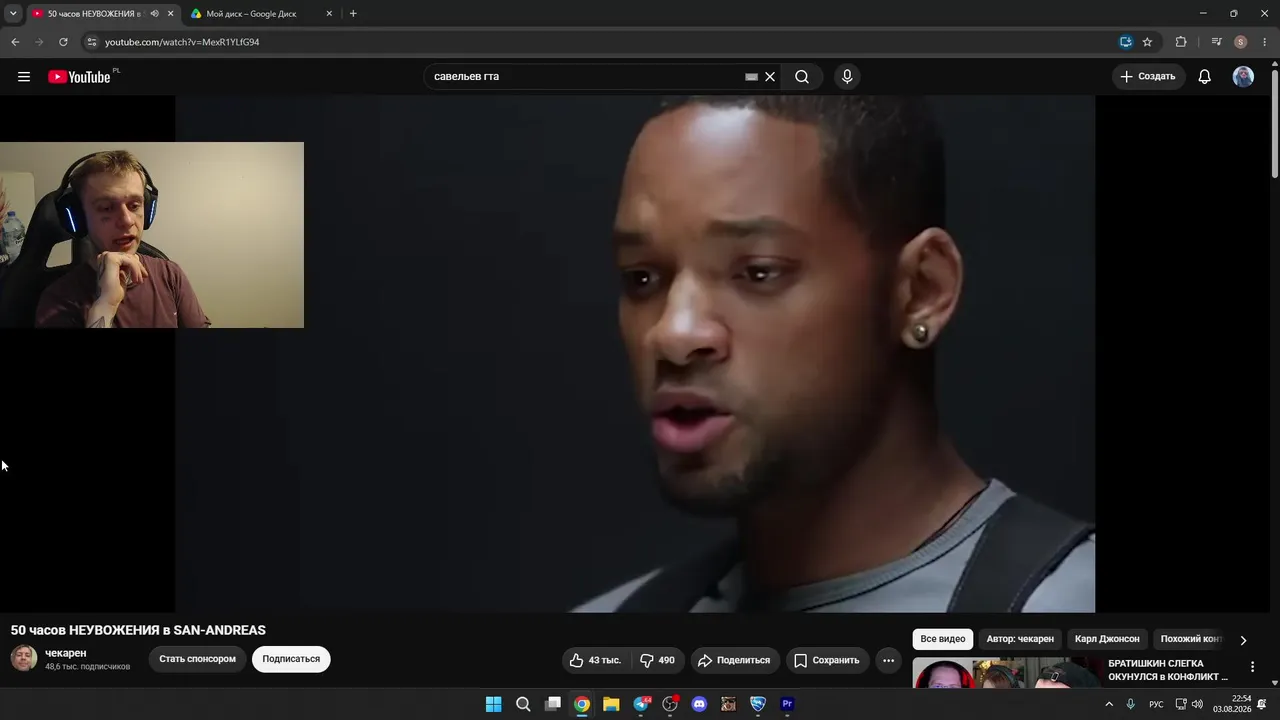Go to the YouTube home logo
This screenshot has width=1280, height=720.
[x=79, y=77]
